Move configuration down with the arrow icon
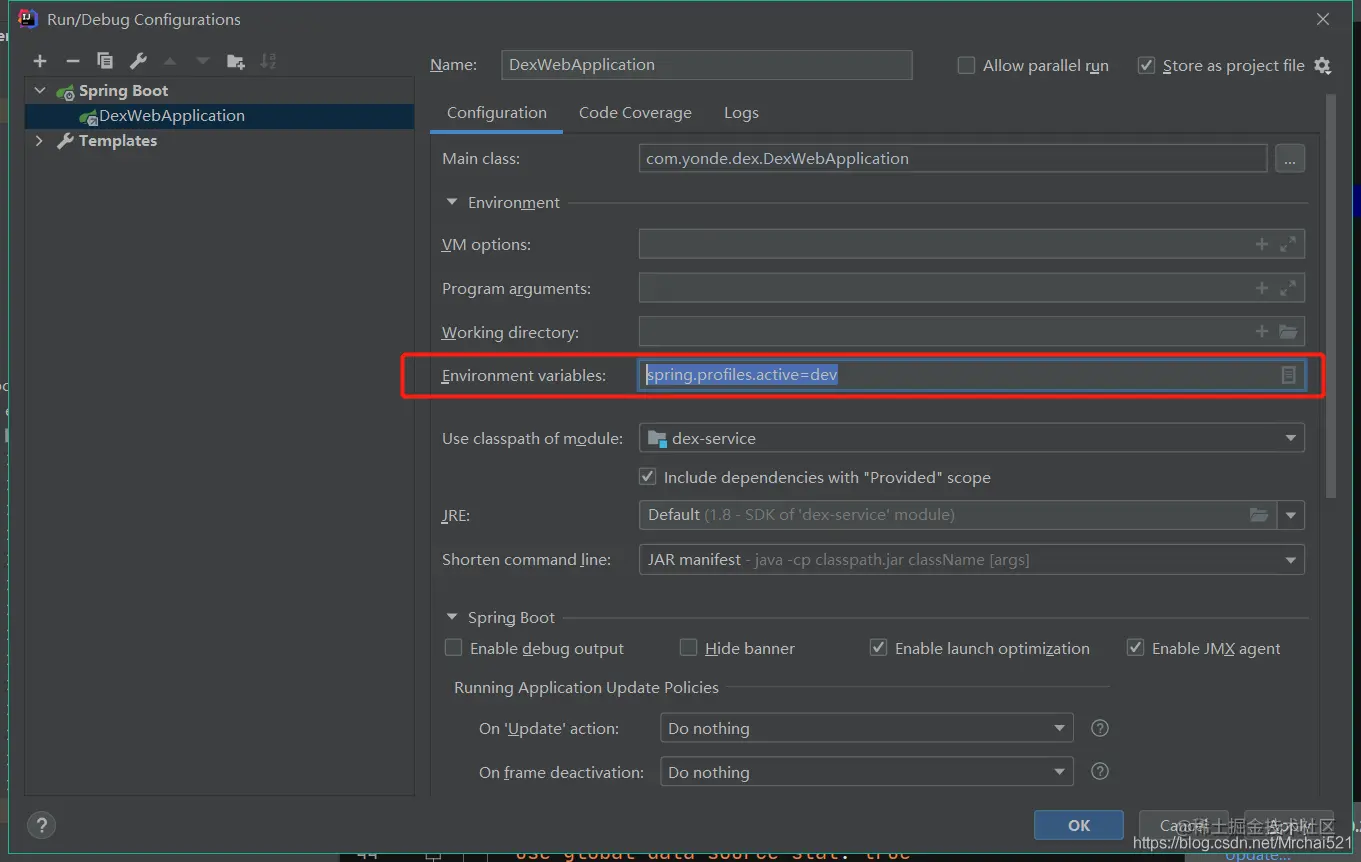 point(203,61)
